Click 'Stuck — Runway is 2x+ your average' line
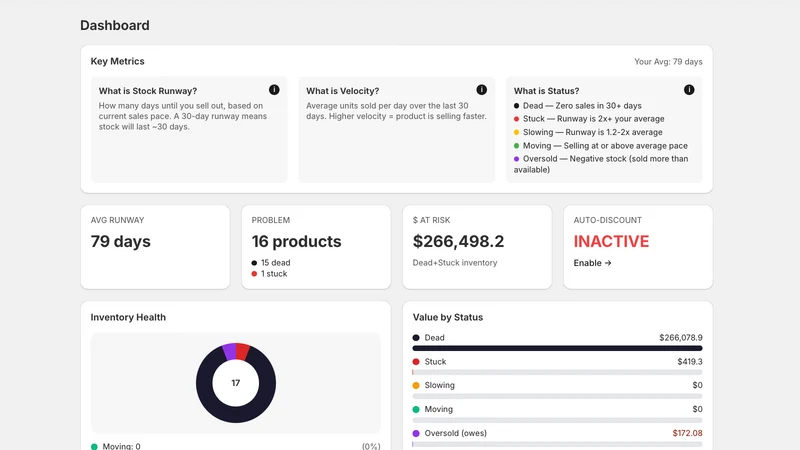 (589, 119)
